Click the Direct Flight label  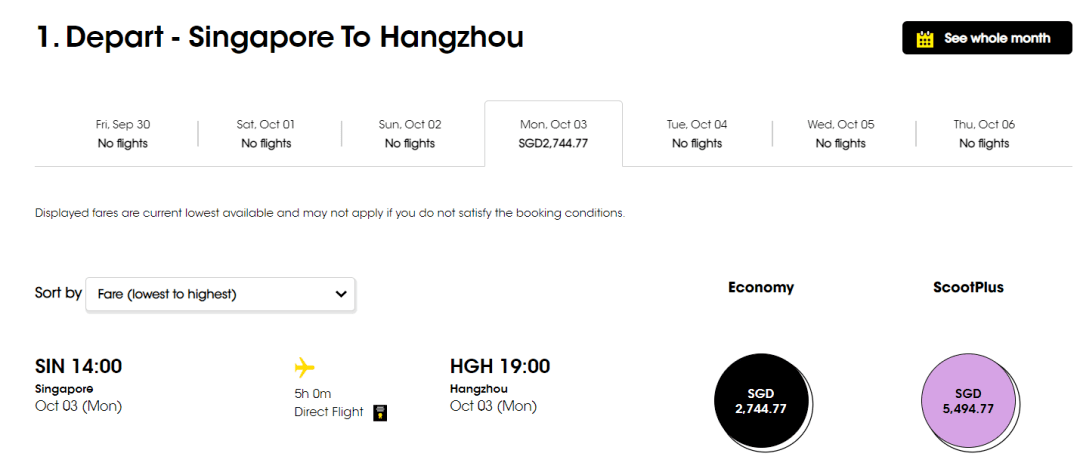point(329,412)
